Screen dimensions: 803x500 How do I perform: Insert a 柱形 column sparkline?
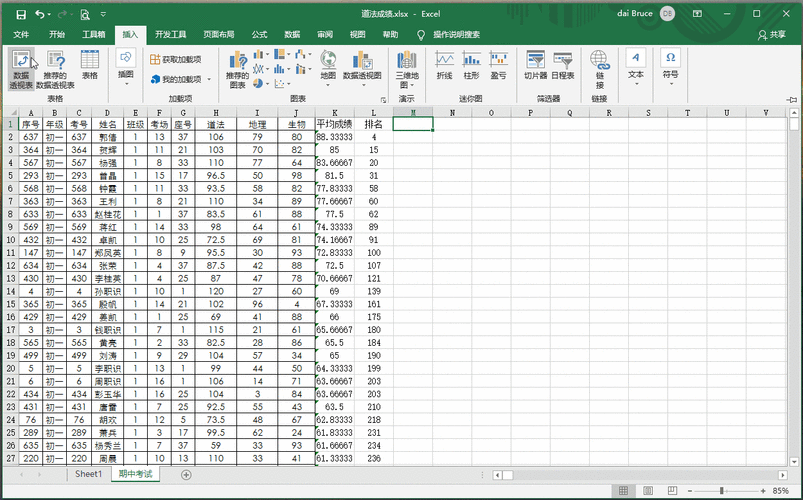pyautogui.click(x=471, y=65)
